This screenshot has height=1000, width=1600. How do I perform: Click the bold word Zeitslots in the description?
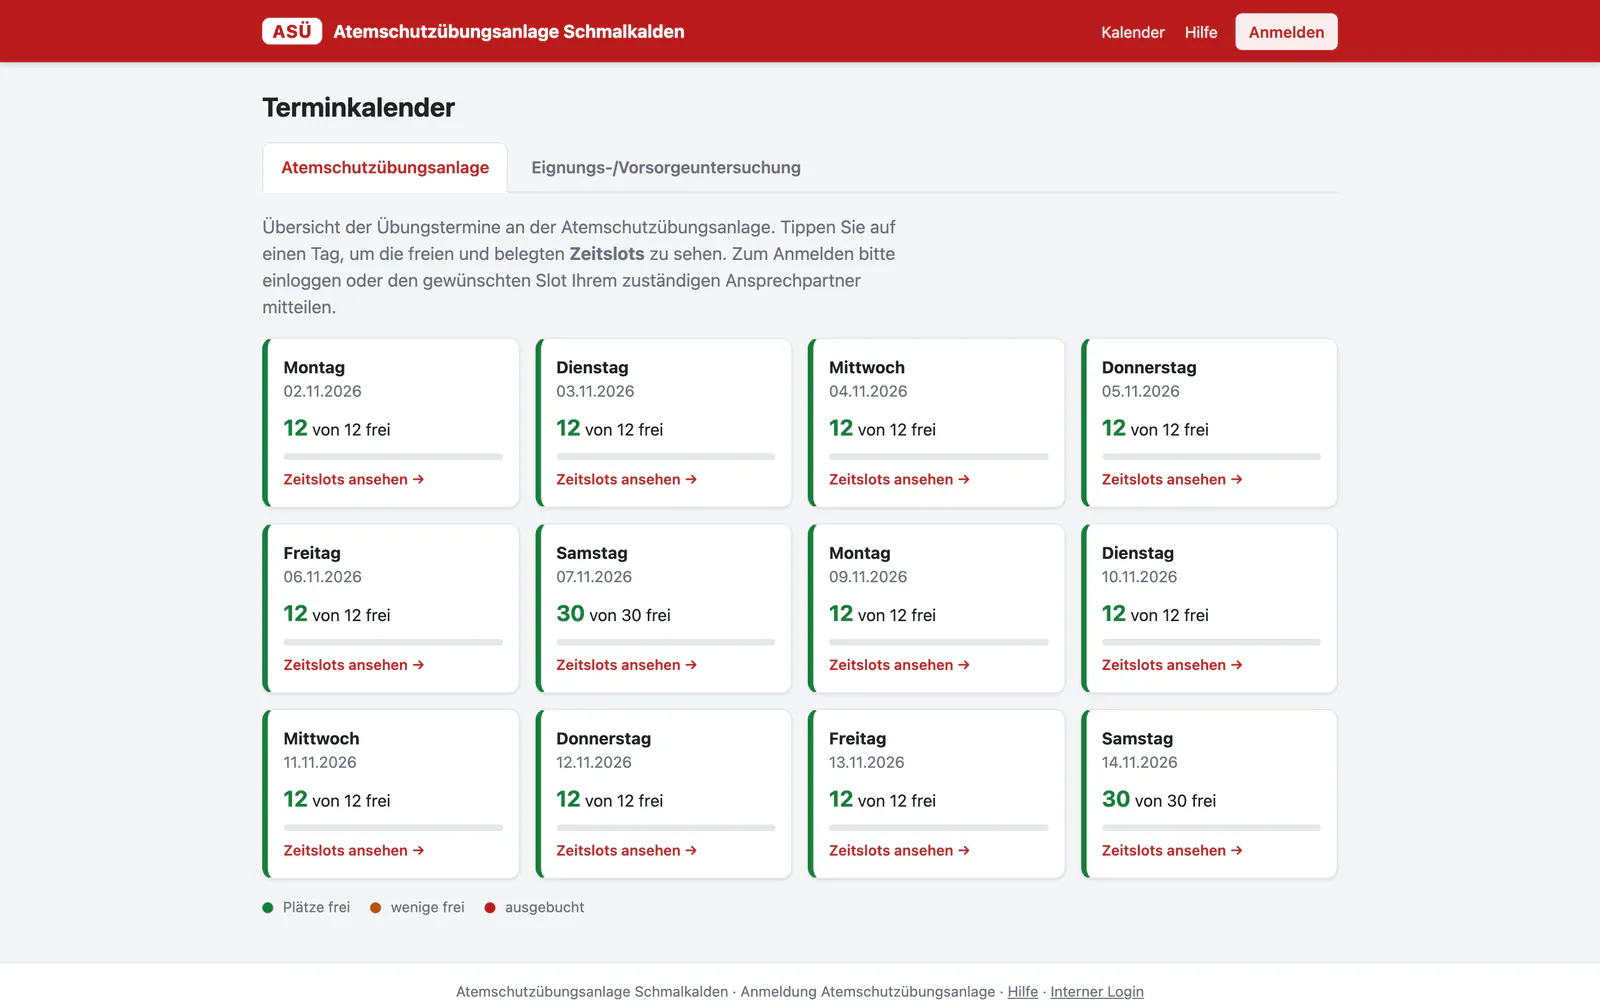point(607,254)
